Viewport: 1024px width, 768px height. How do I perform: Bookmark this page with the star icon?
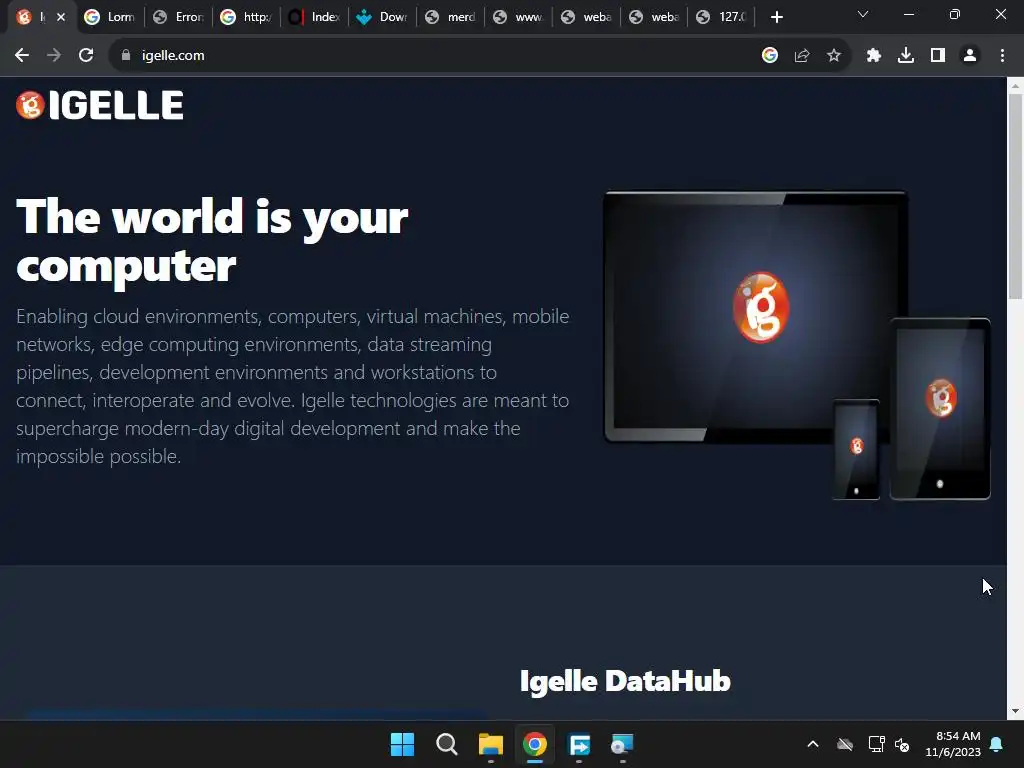pyautogui.click(x=834, y=56)
